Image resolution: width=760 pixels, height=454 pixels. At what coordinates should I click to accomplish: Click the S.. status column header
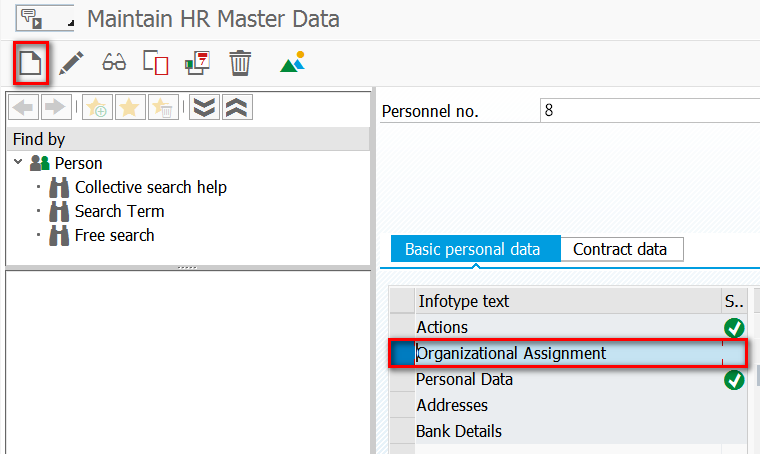tap(734, 301)
